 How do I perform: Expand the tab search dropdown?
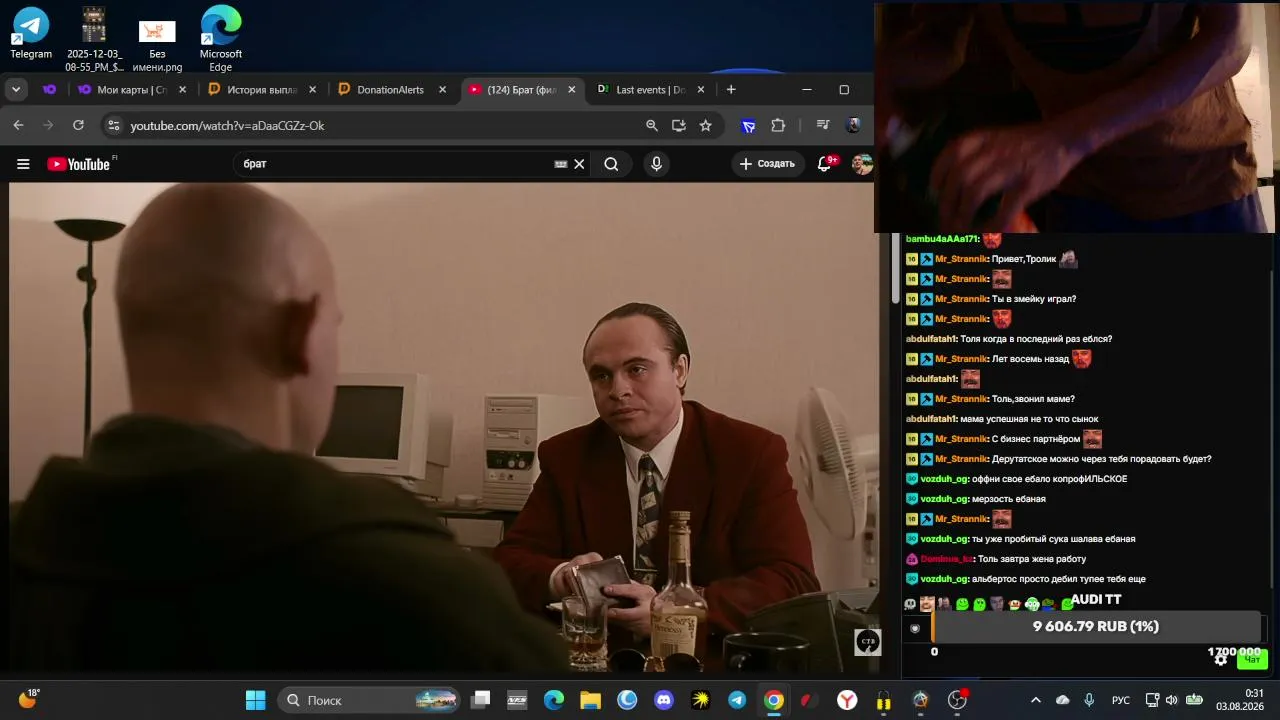pos(16,89)
